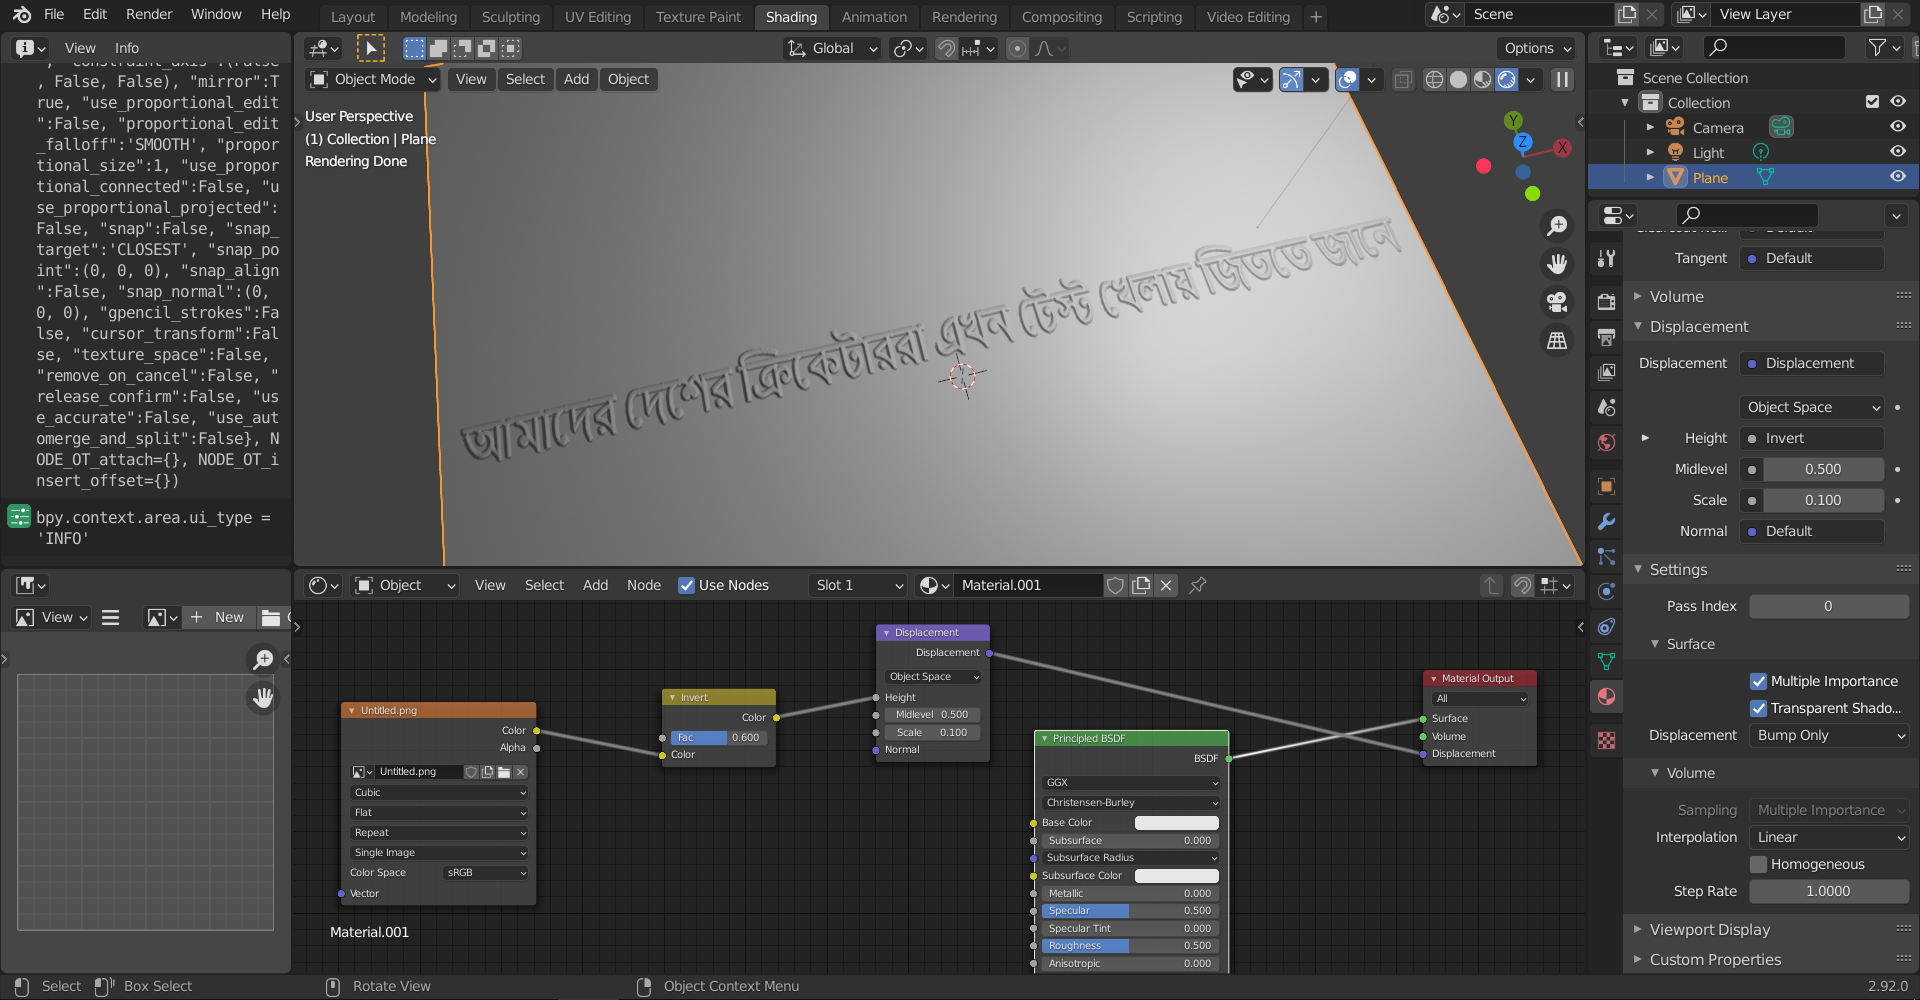Screen dimensions: 1920x1000
Task: Open the Object Data properties tab
Action: point(1606,661)
